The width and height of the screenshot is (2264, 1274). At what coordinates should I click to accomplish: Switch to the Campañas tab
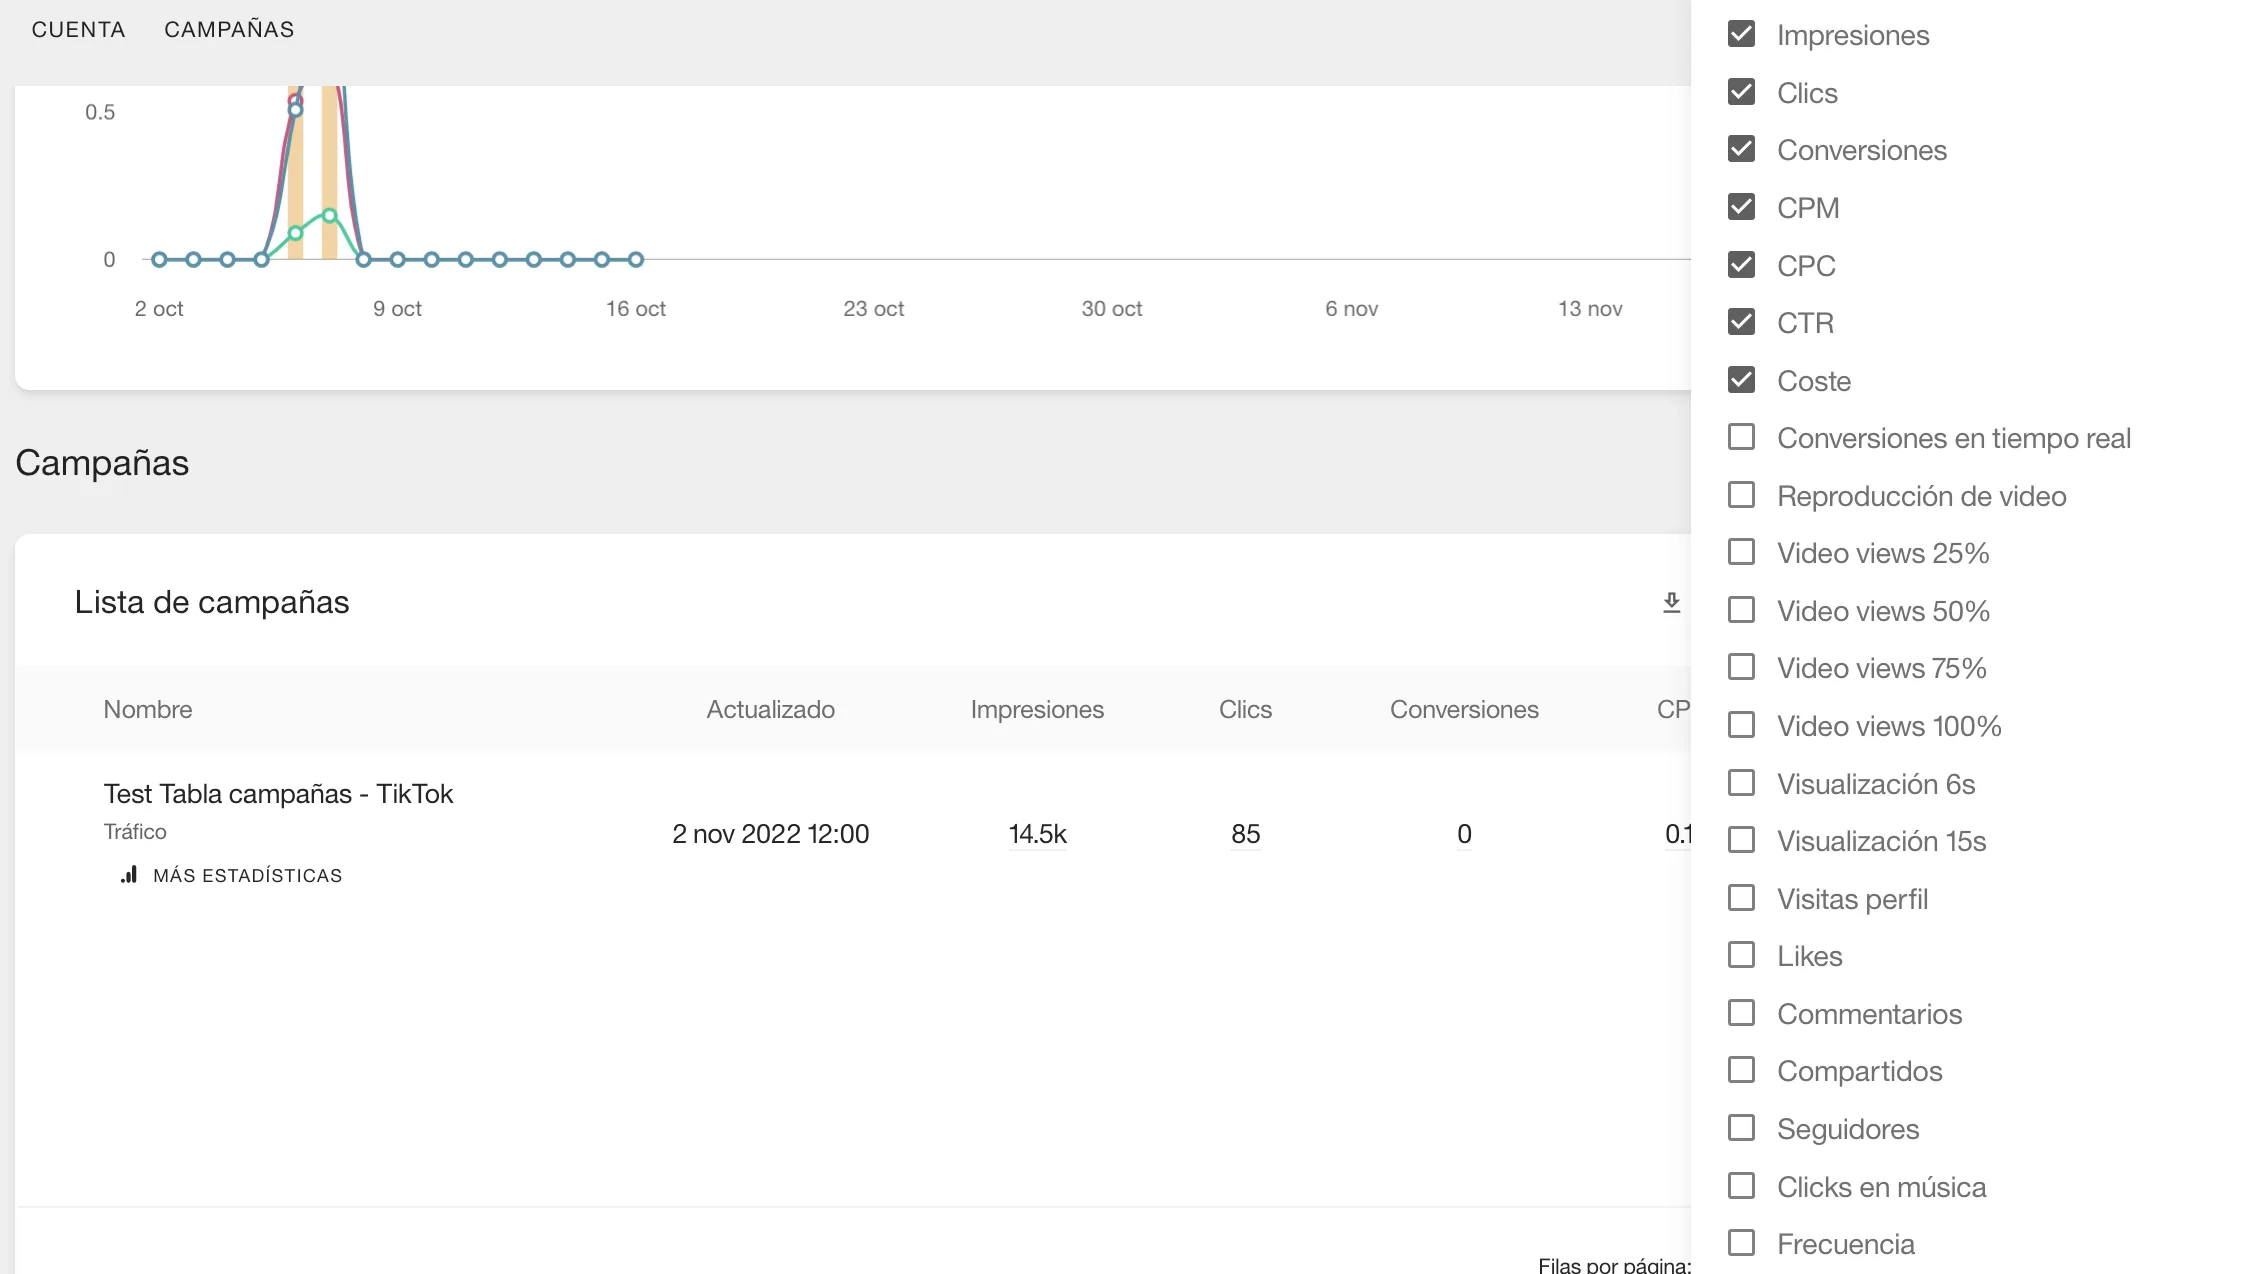click(x=229, y=29)
